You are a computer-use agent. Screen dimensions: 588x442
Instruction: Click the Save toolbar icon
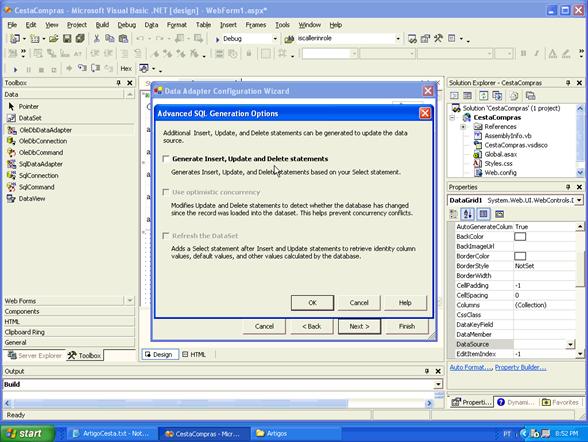coord(67,38)
